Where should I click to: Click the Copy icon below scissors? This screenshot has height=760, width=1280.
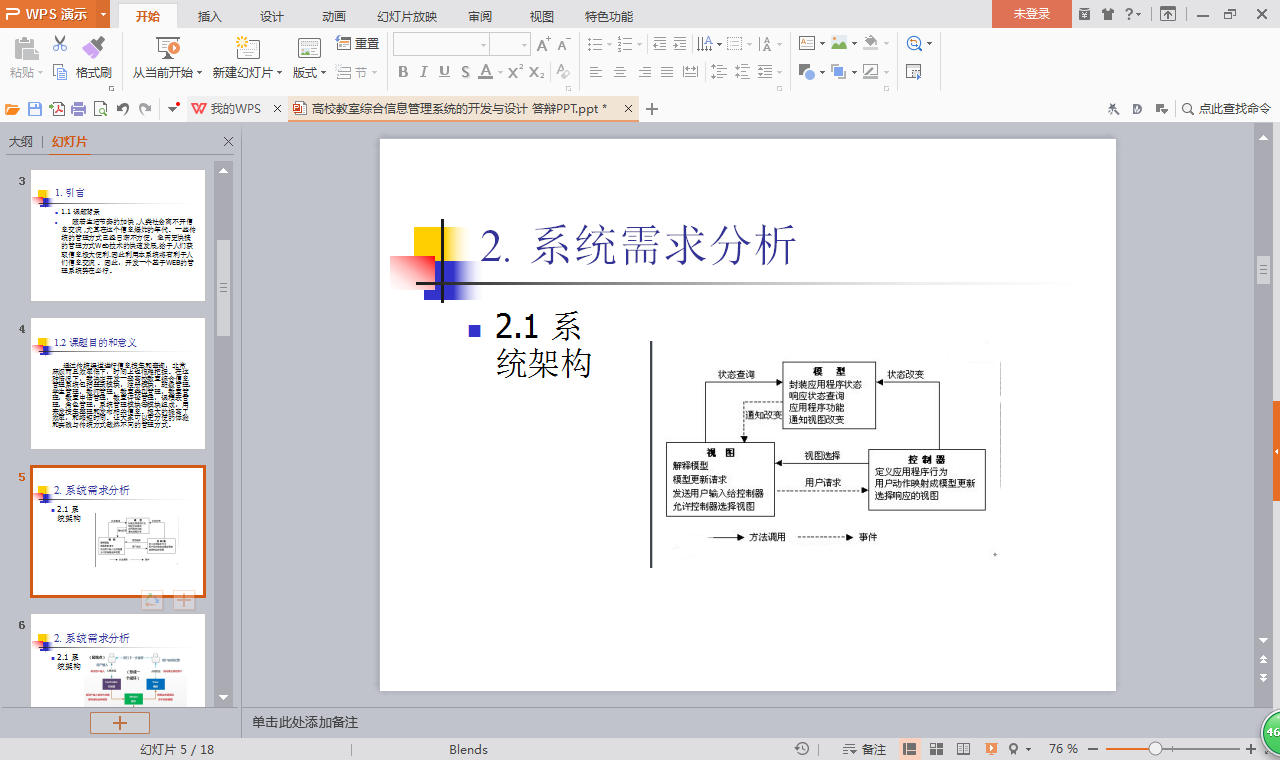pos(60,72)
